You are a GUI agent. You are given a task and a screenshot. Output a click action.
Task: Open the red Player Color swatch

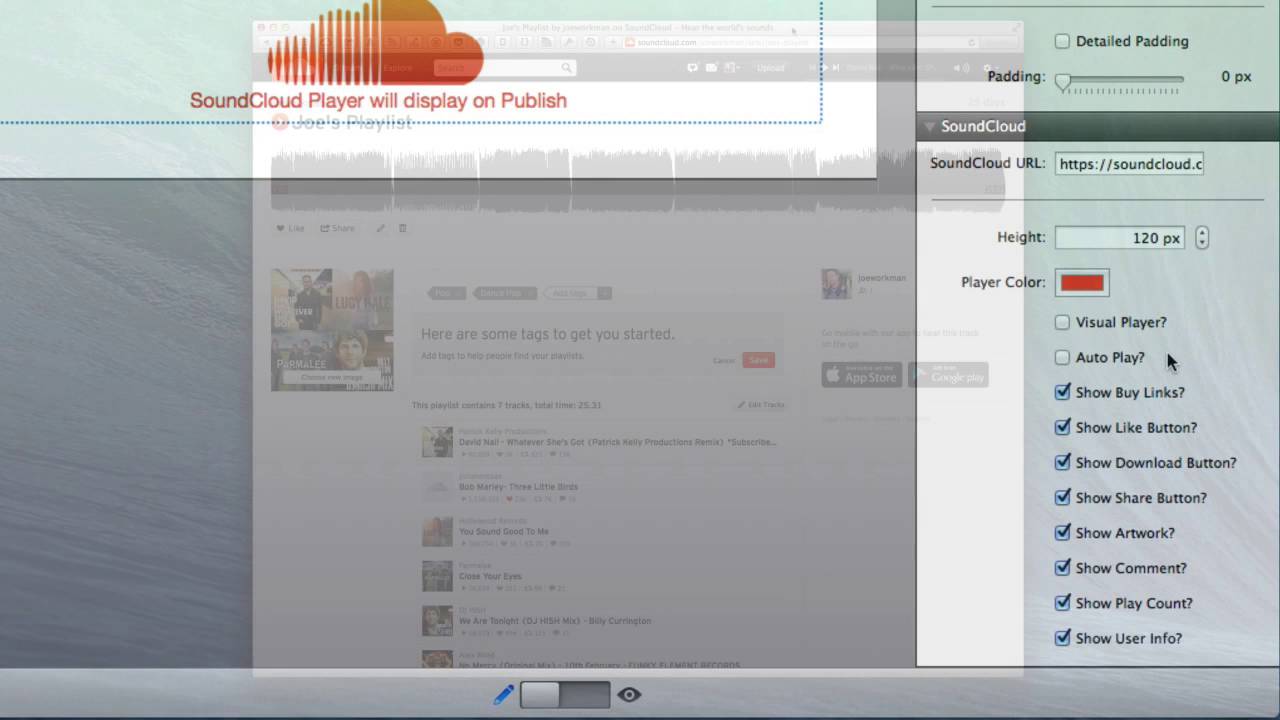[1082, 283]
